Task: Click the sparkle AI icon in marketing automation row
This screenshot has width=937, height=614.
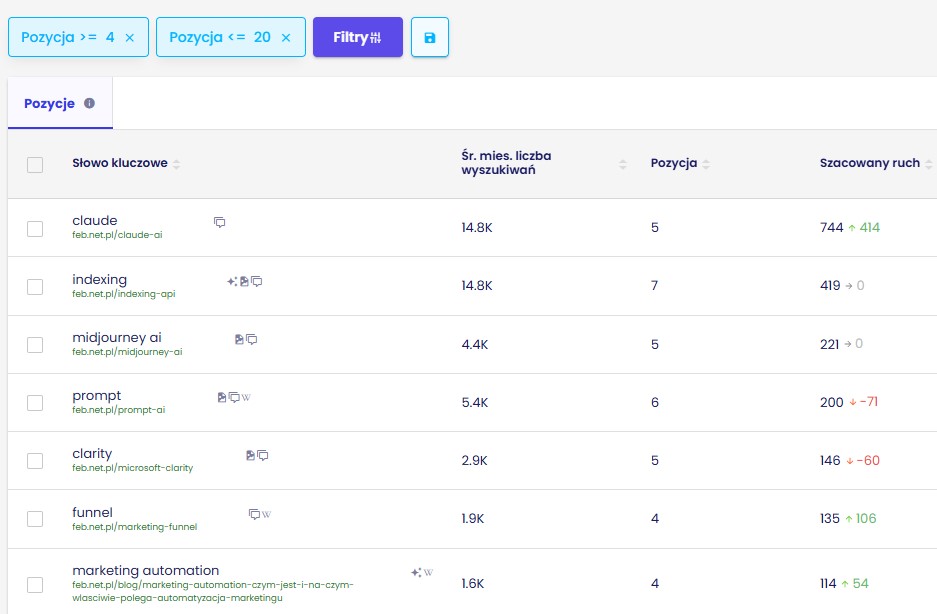Action: [x=416, y=572]
